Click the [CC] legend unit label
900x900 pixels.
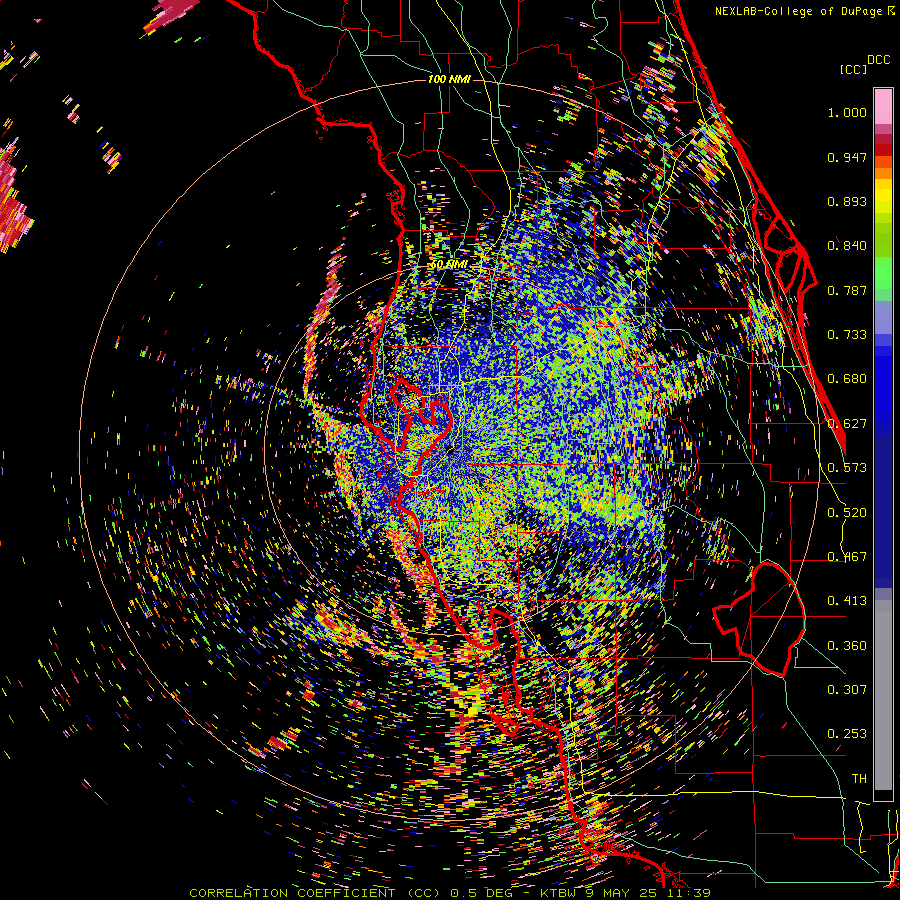click(x=853, y=69)
